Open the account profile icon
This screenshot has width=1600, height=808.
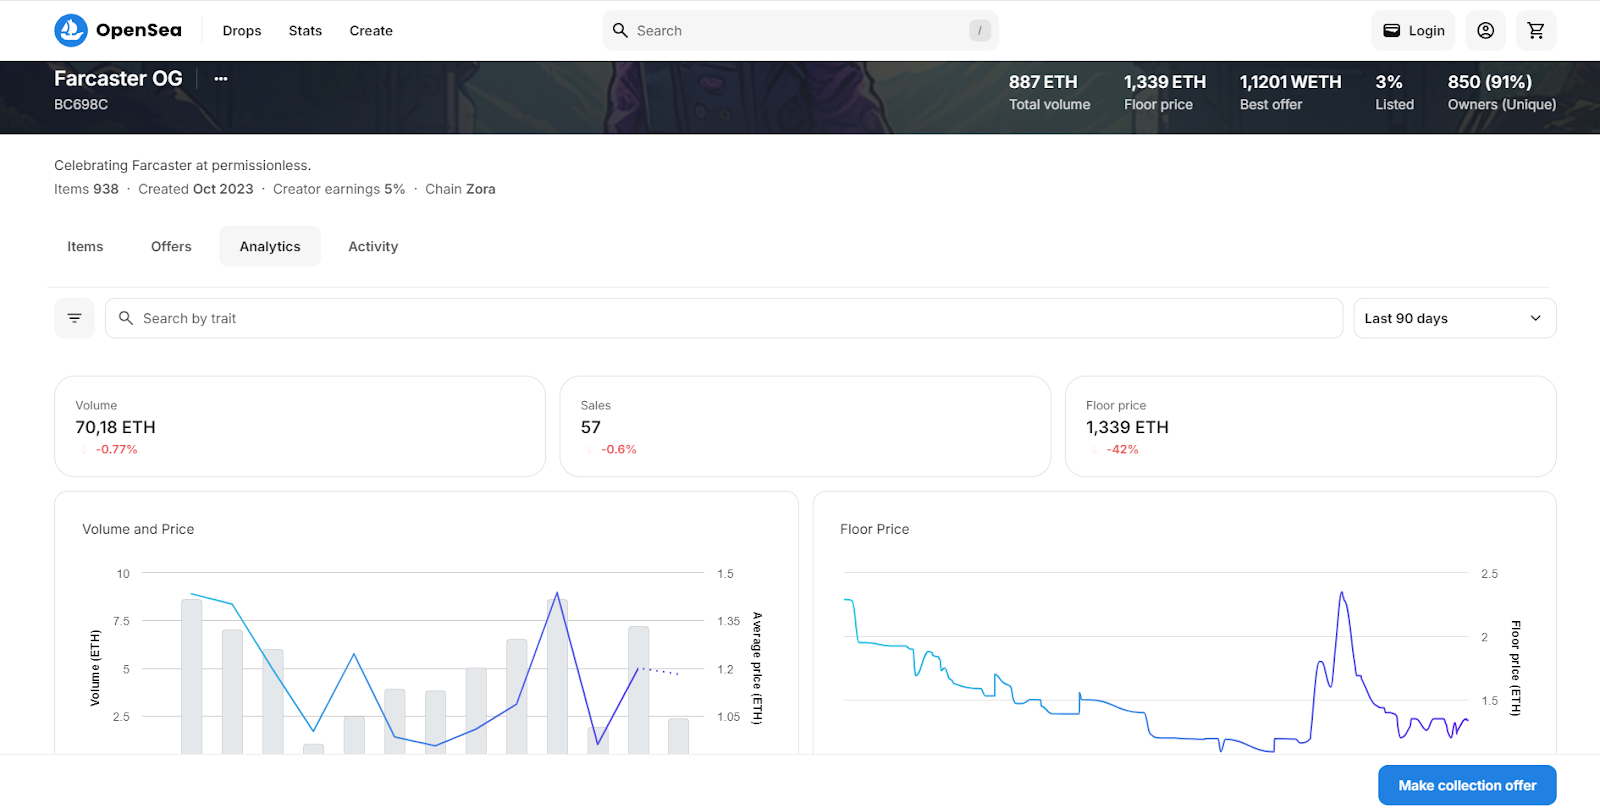coord(1485,31)
